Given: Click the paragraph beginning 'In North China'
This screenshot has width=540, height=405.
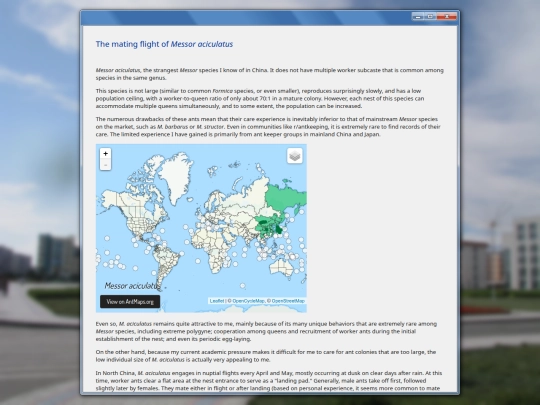Looking at the screenshot, I should (269, 381).
